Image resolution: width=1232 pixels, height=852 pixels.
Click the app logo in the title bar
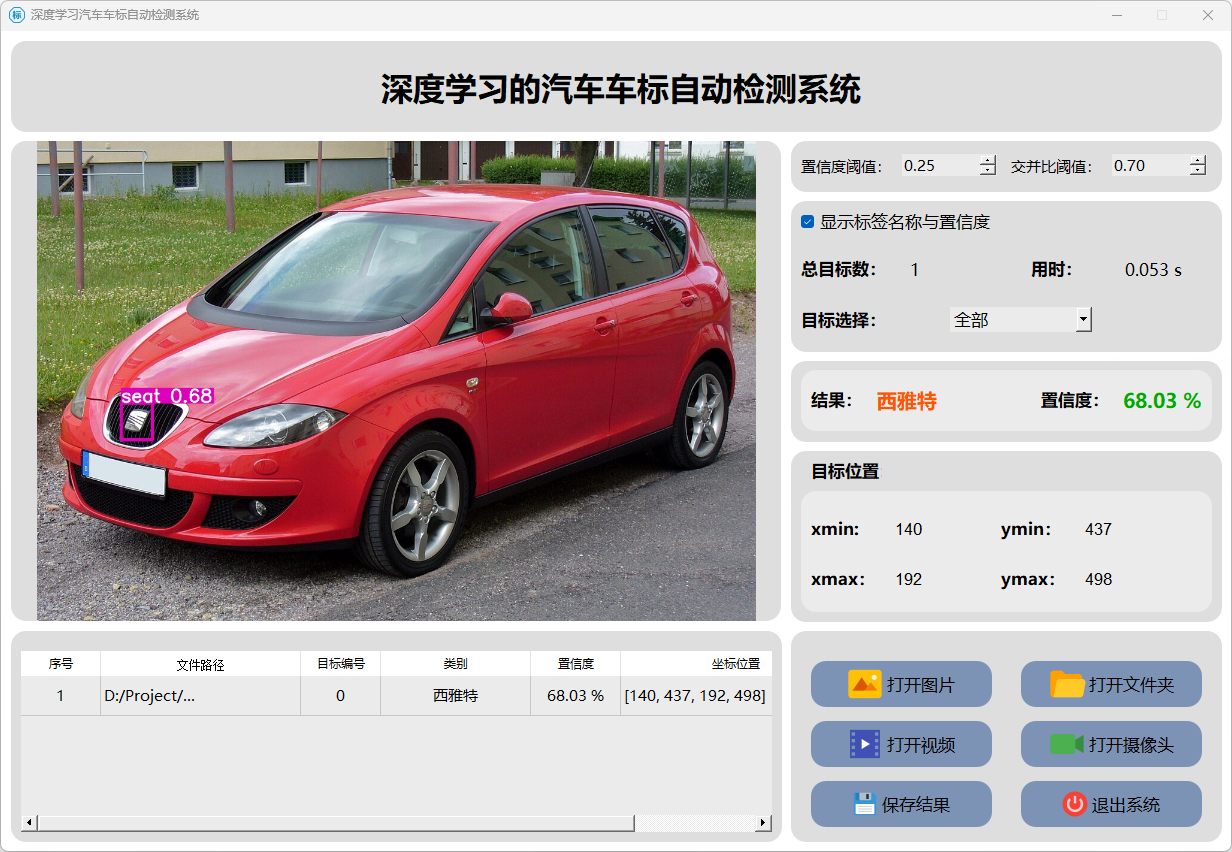coord(17,15)
